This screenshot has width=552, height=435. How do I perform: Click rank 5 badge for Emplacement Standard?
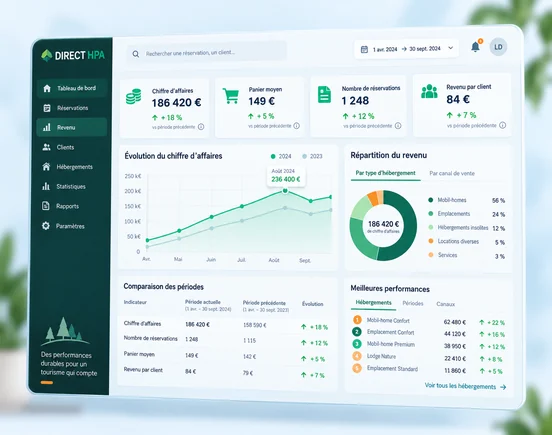(x=357, y=368)
